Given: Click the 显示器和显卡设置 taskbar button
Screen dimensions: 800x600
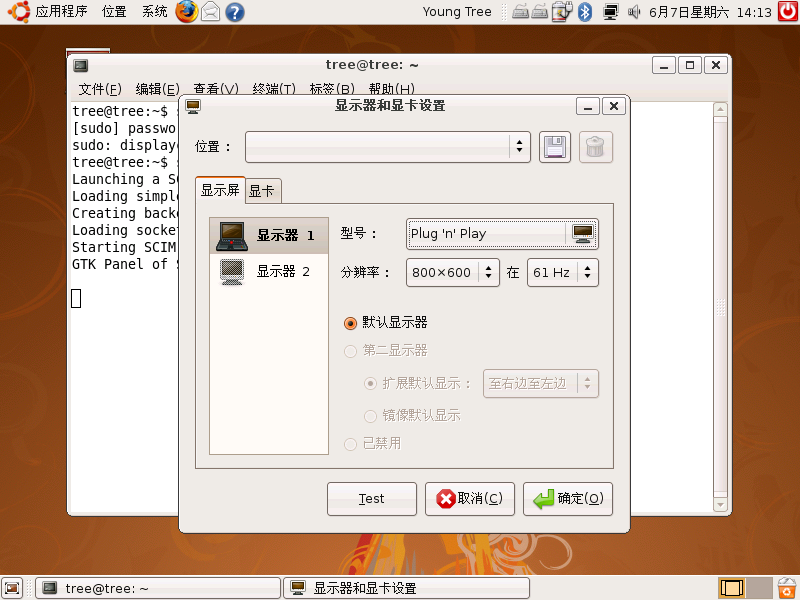Looking at the screenshot, I should [407, 588].
